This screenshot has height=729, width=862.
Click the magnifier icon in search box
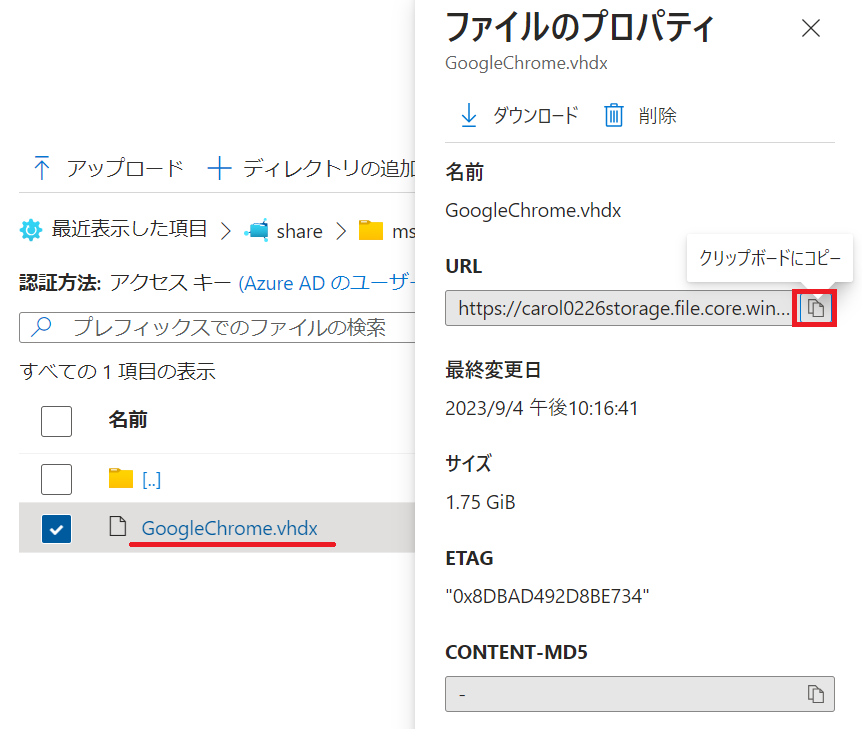tap(41, 327)
